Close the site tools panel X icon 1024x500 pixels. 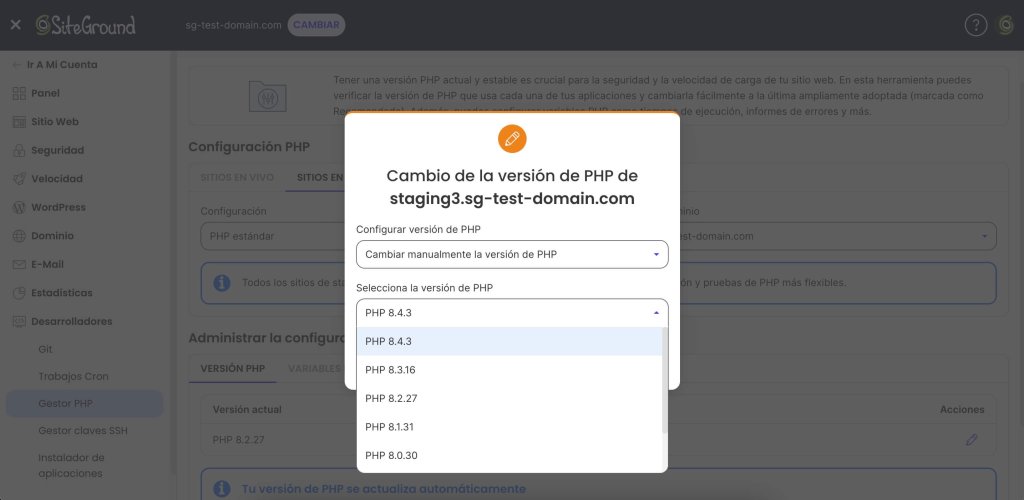16,25
